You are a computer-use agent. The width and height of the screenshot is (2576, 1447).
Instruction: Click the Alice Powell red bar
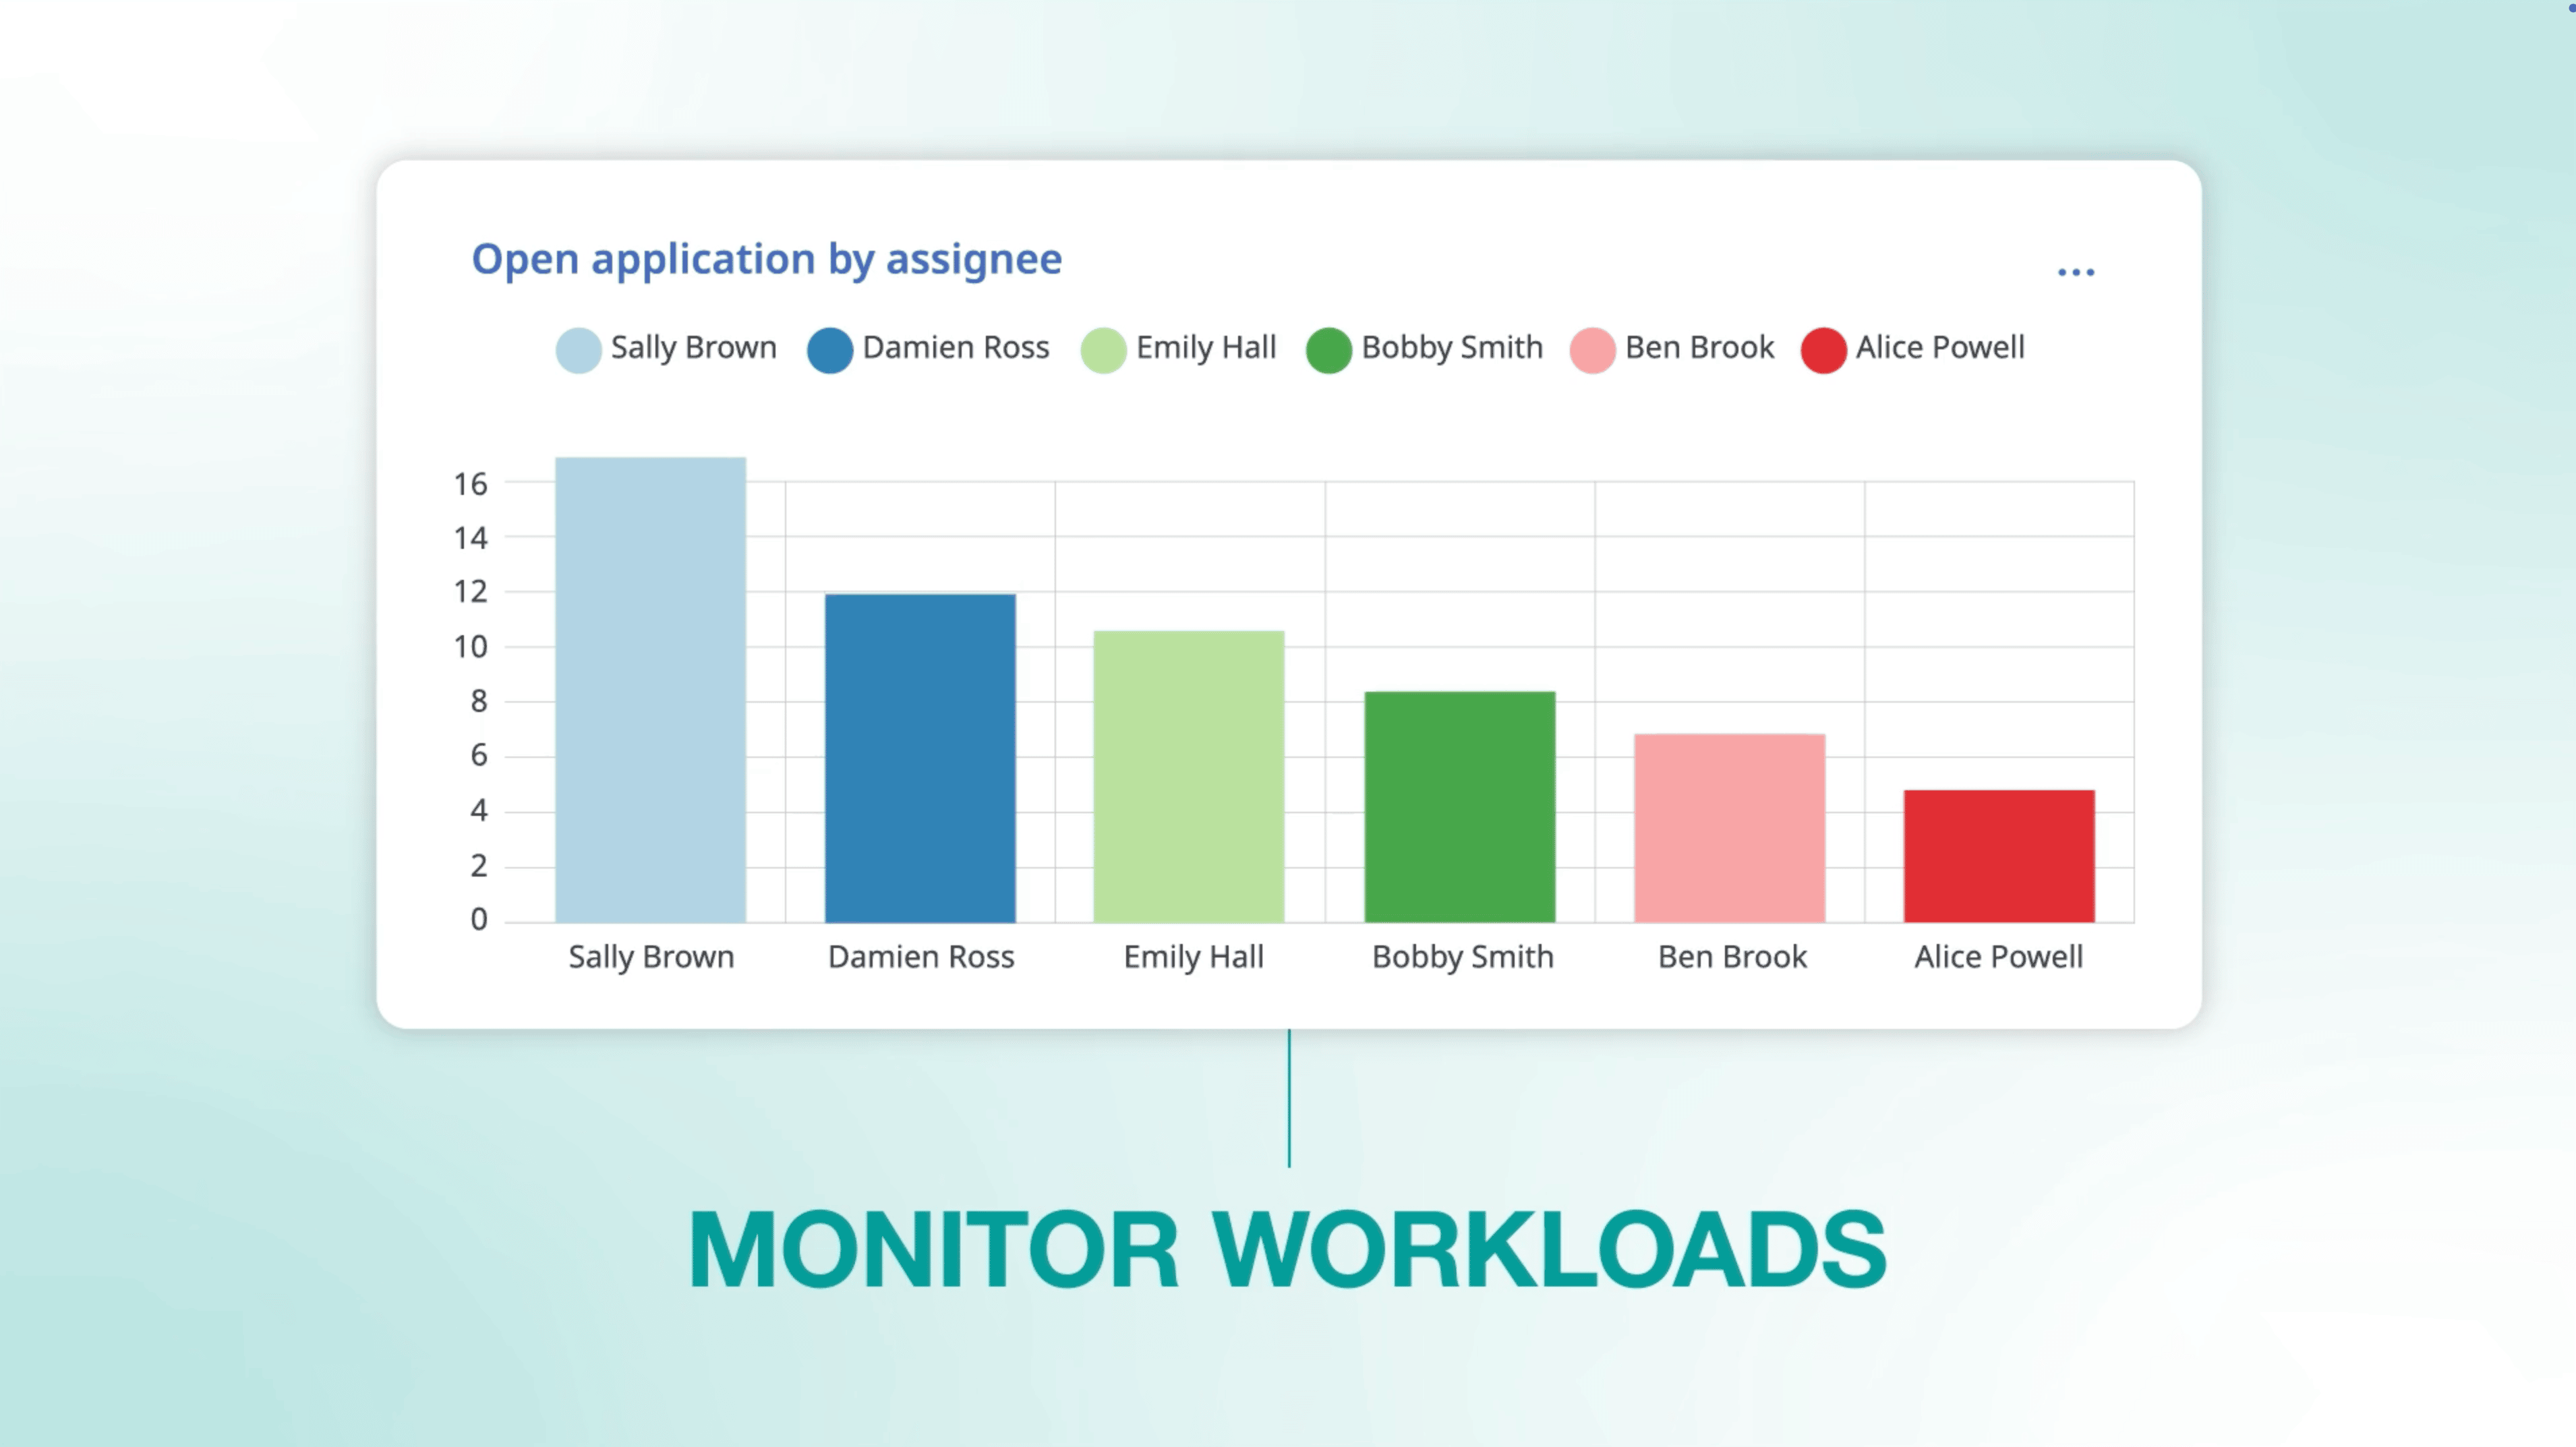click(x=1998, y=856)
